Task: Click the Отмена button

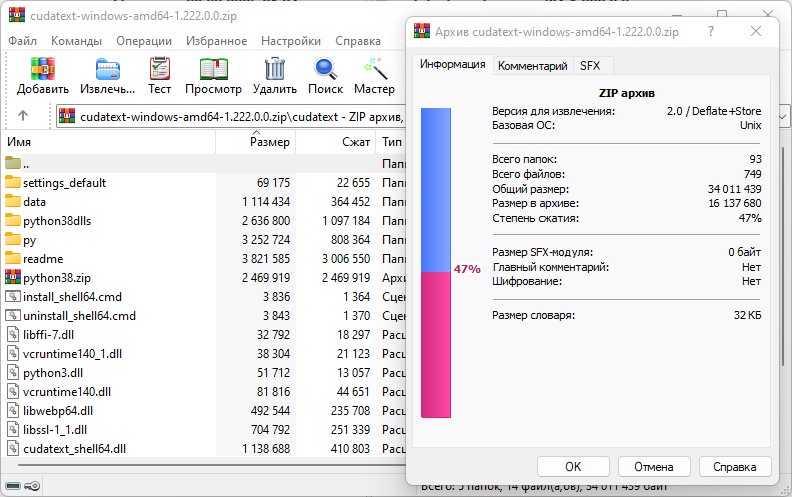Action: coord(654,467)
